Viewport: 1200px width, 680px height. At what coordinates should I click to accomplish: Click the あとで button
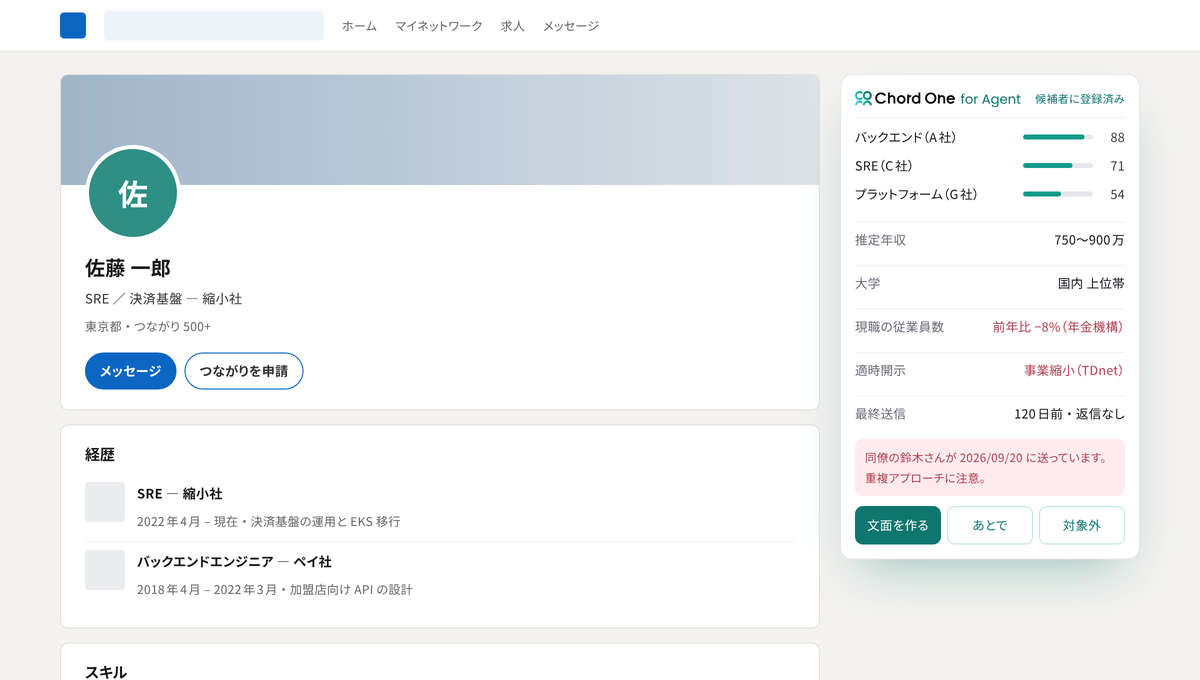[990, 525]
